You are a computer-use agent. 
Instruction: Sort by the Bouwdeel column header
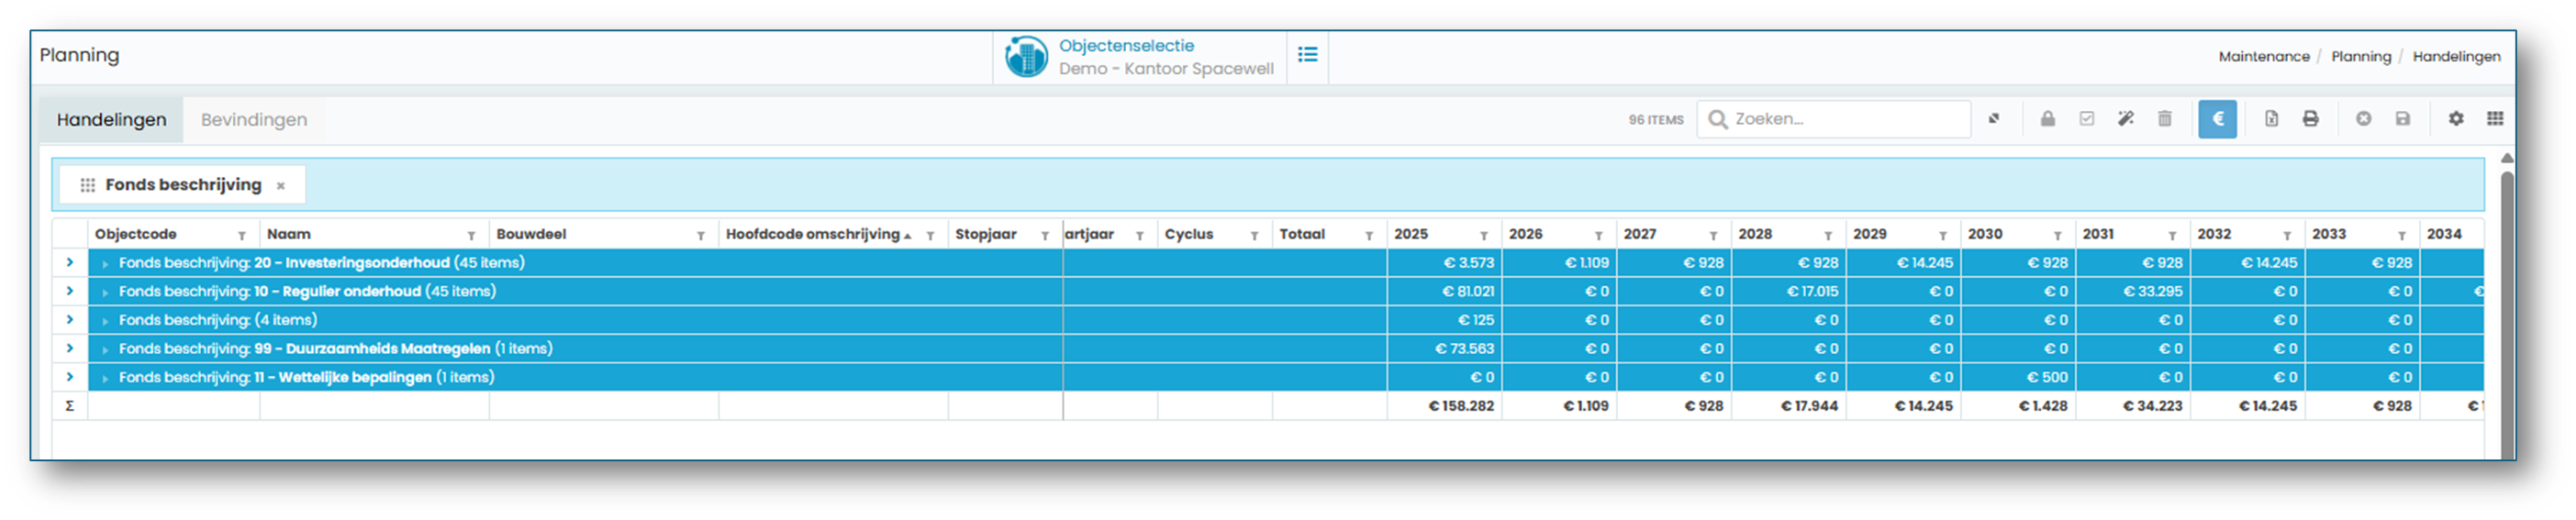[531, 234]
